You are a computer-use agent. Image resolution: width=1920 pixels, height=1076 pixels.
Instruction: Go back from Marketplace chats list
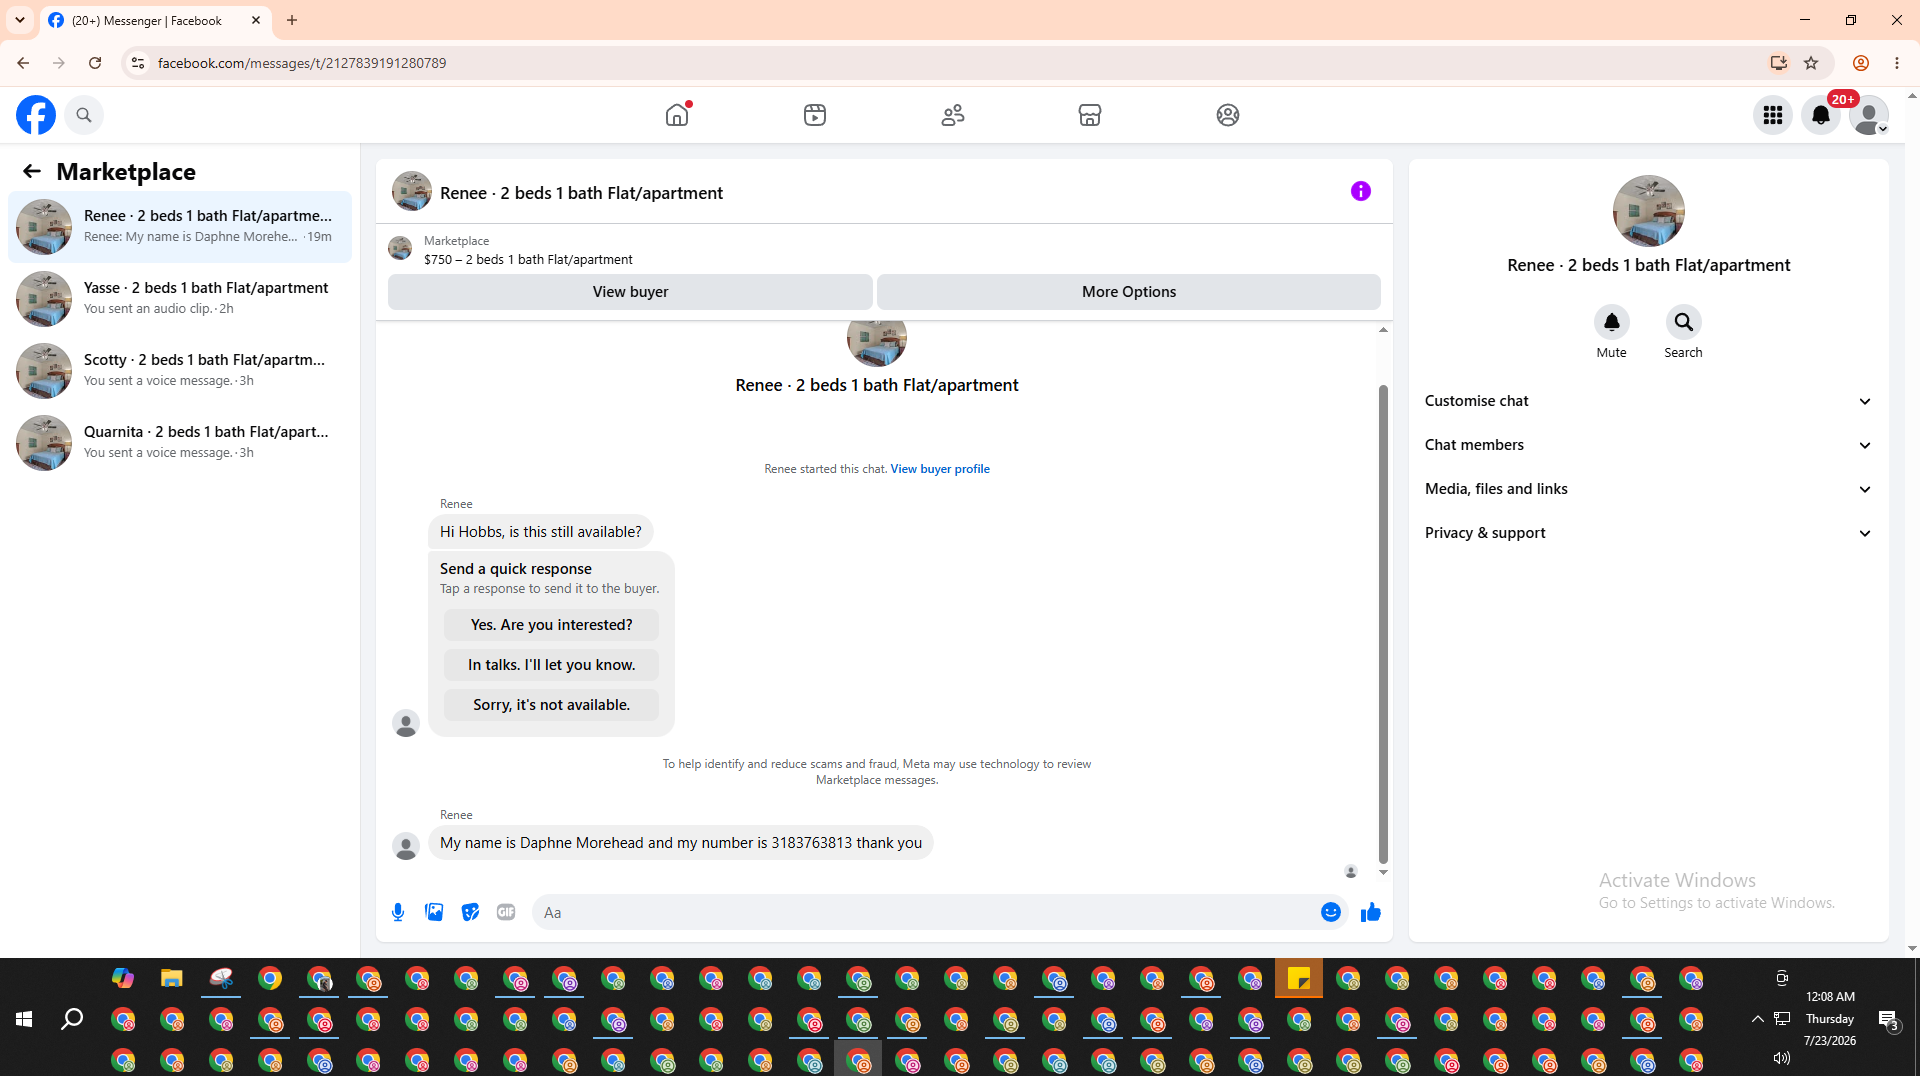(32, 171)
